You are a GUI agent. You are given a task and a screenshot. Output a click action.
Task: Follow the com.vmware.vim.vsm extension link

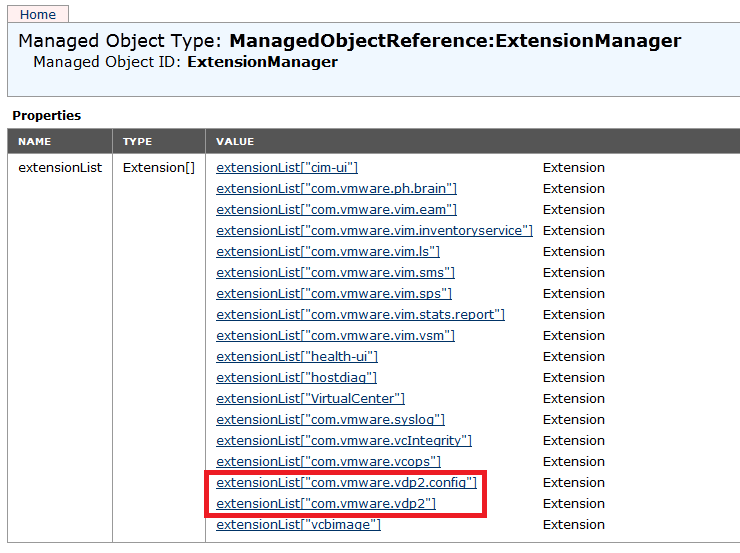335,336
